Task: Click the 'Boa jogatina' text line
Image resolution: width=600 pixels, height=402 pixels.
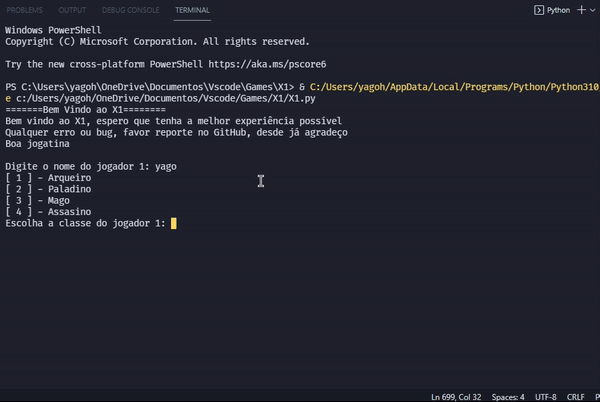Action: click(37, 144)
